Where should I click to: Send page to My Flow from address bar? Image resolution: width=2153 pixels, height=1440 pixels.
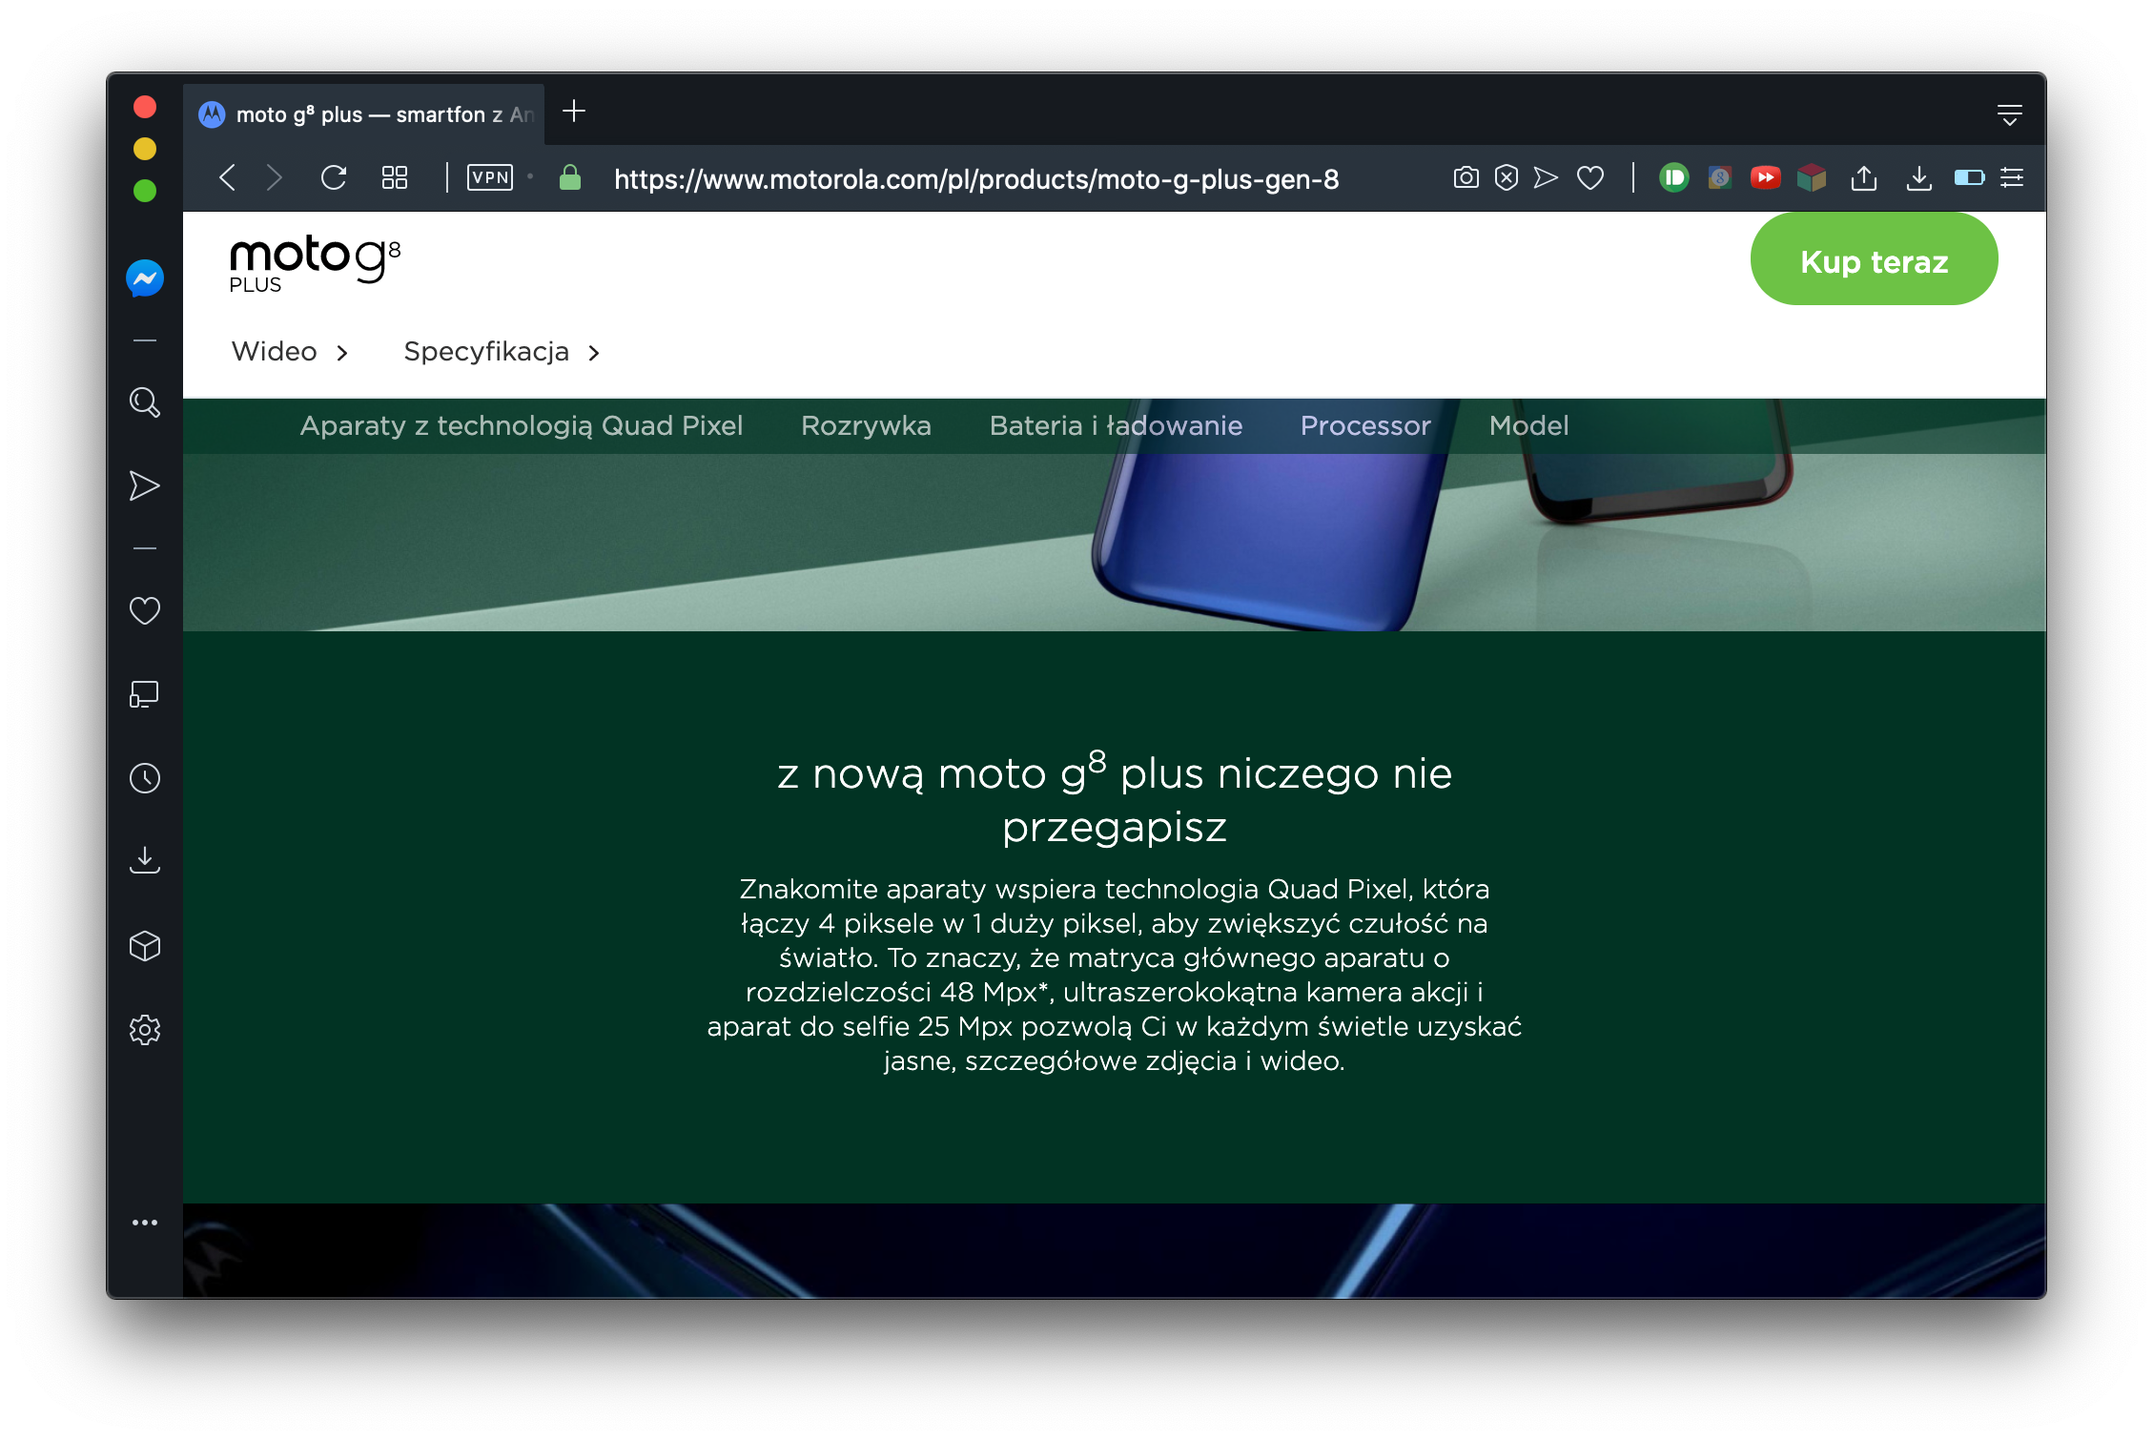pos(1546,178)
